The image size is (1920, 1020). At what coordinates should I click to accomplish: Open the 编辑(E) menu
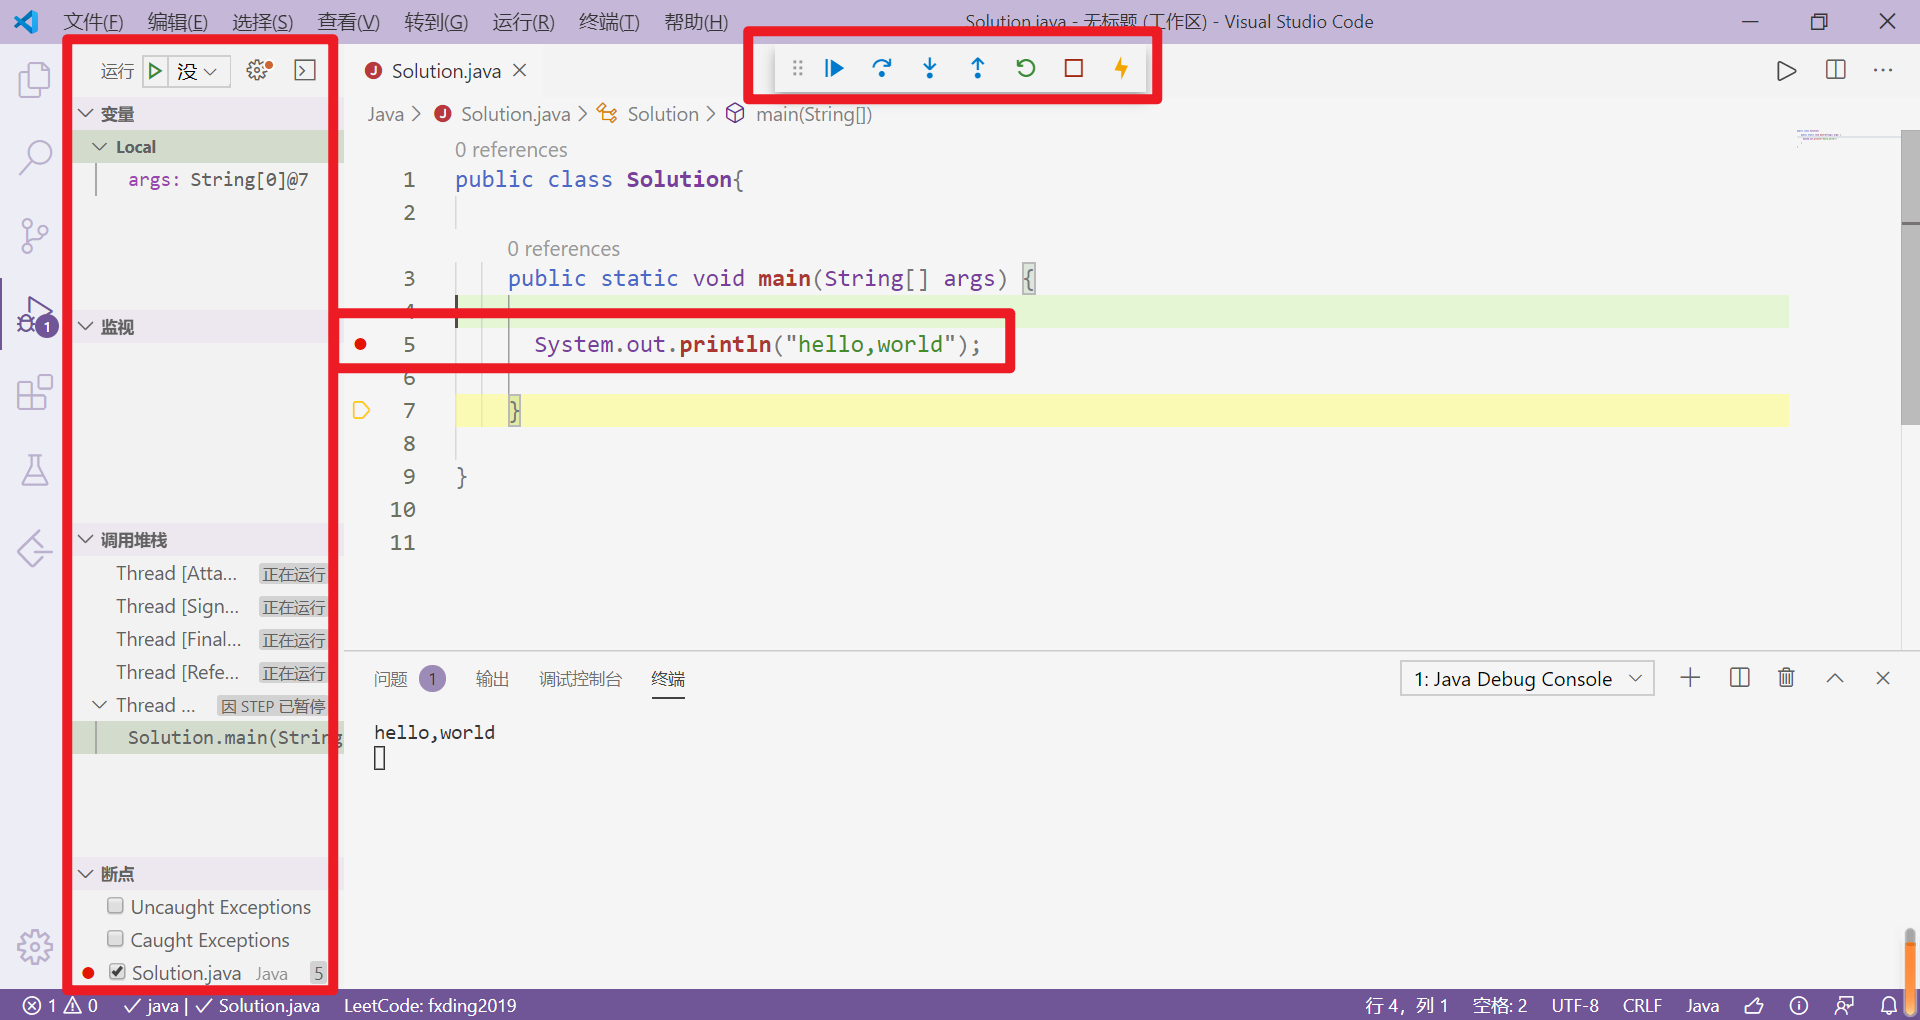178,21
